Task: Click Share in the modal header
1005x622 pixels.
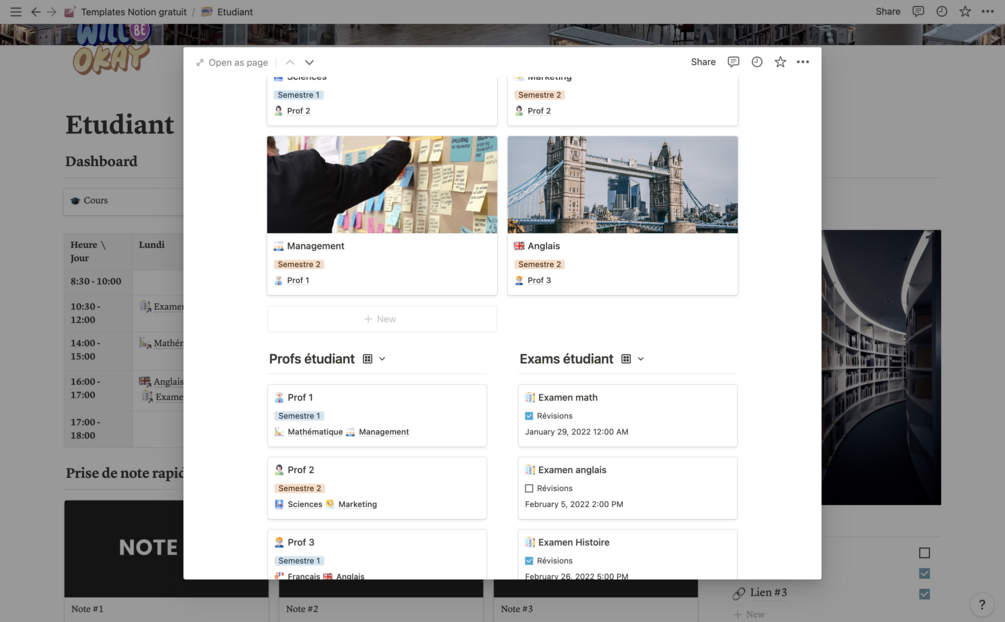Action: pos(703,62)
